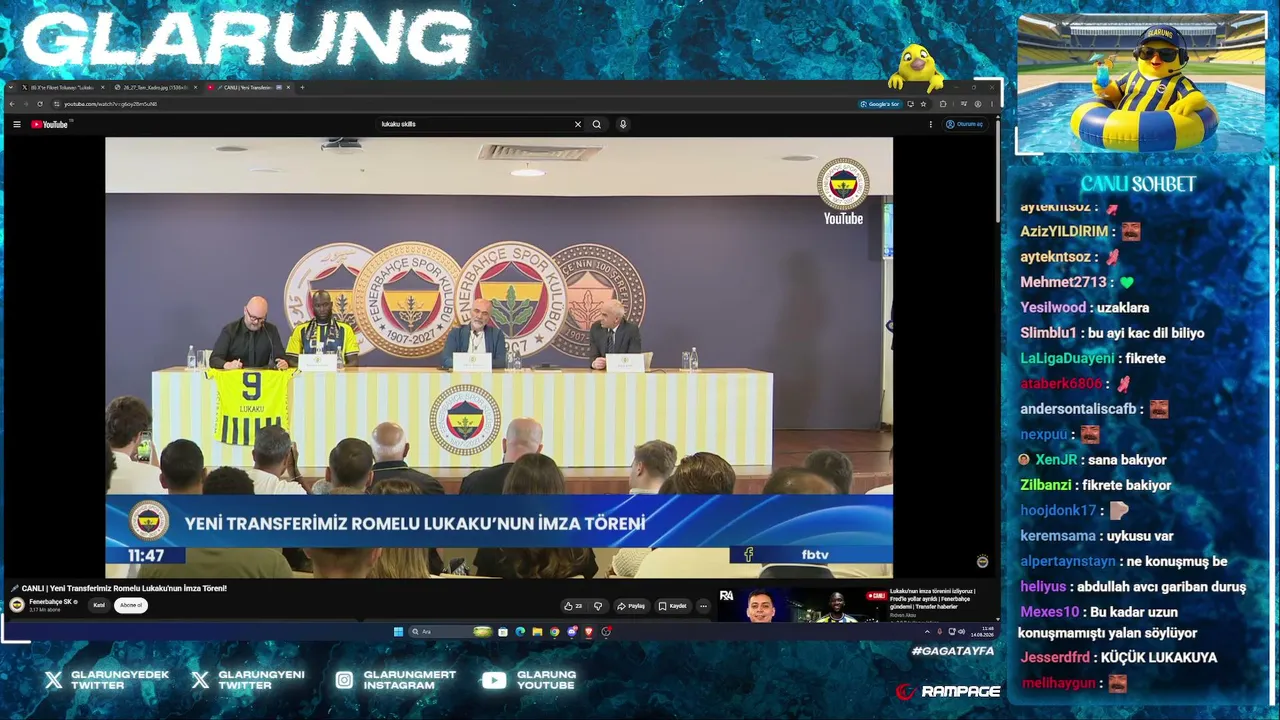The height and width of the screenshot is (720, 1280).
Task: Switch to the X 'Lukaku' browser tab
Action: [62, 87]
